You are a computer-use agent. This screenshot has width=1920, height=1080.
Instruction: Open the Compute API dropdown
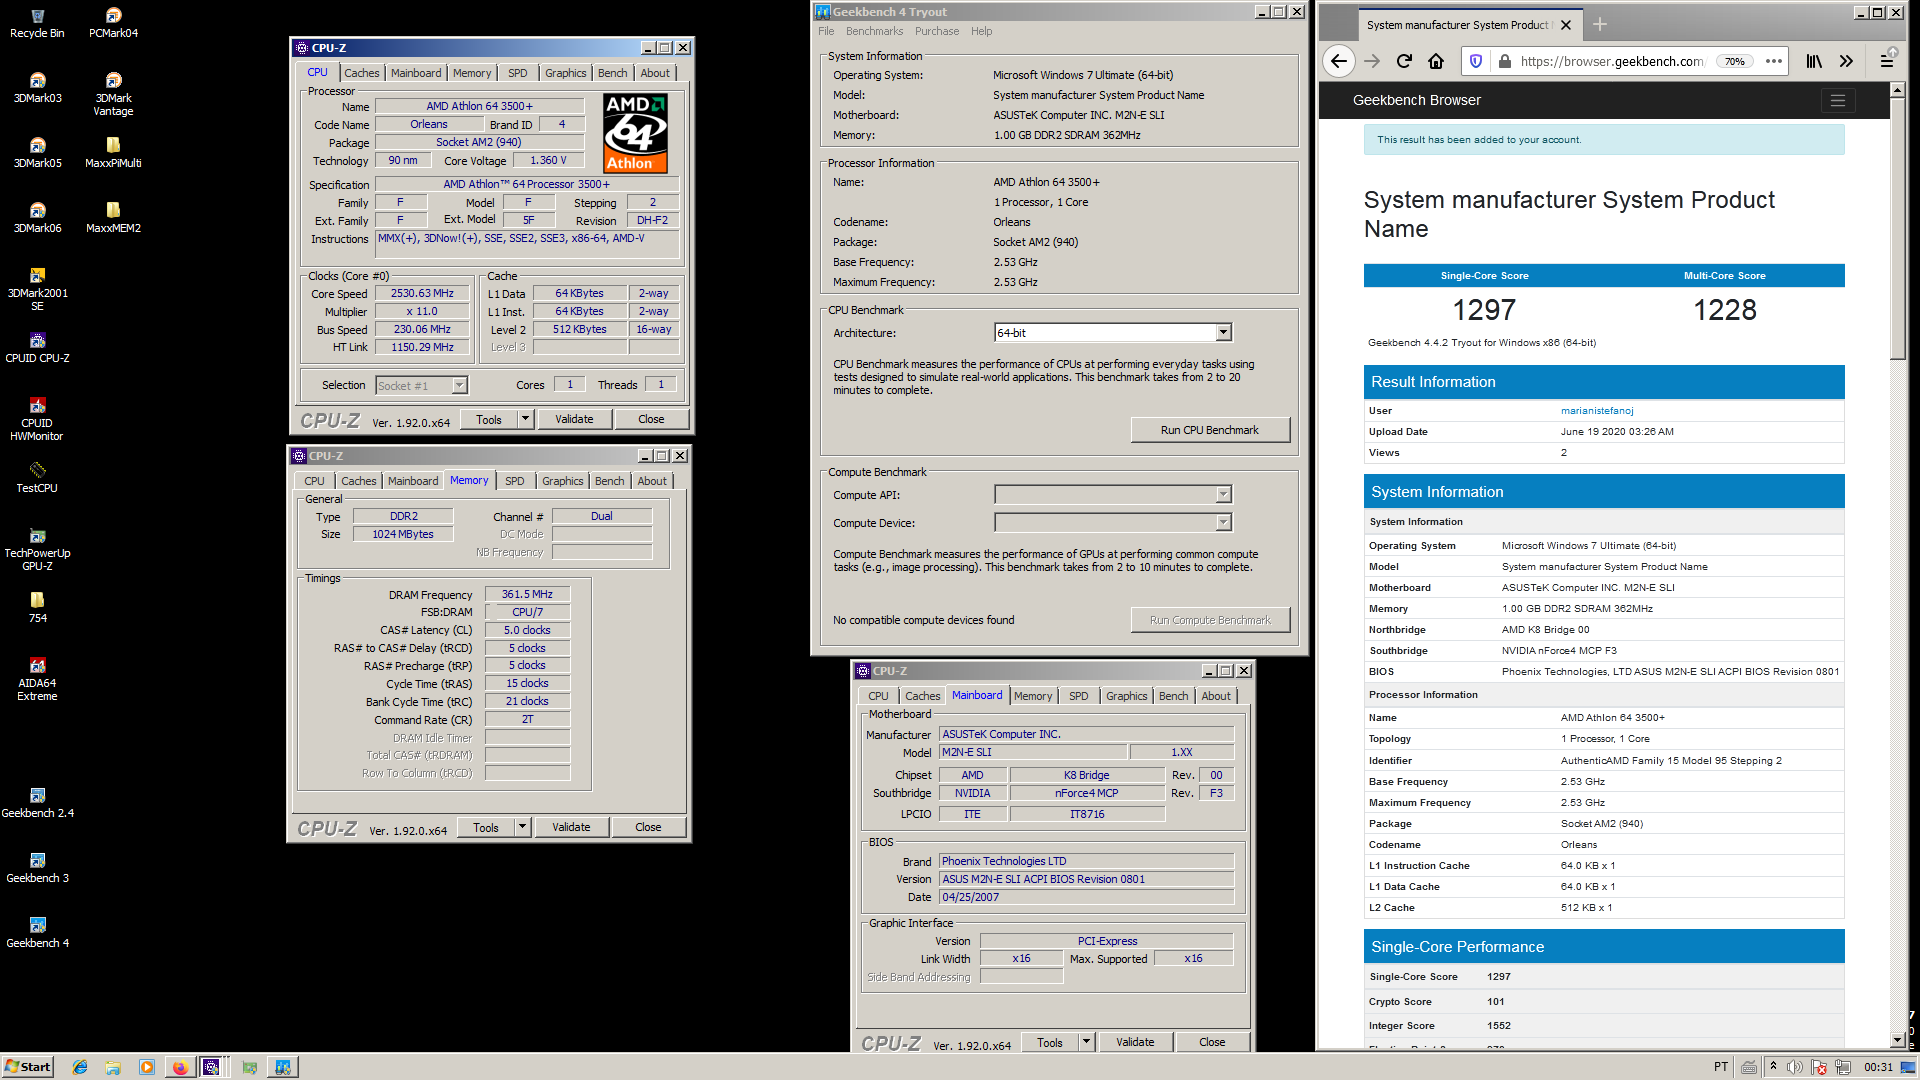(x=1113, y=495)
